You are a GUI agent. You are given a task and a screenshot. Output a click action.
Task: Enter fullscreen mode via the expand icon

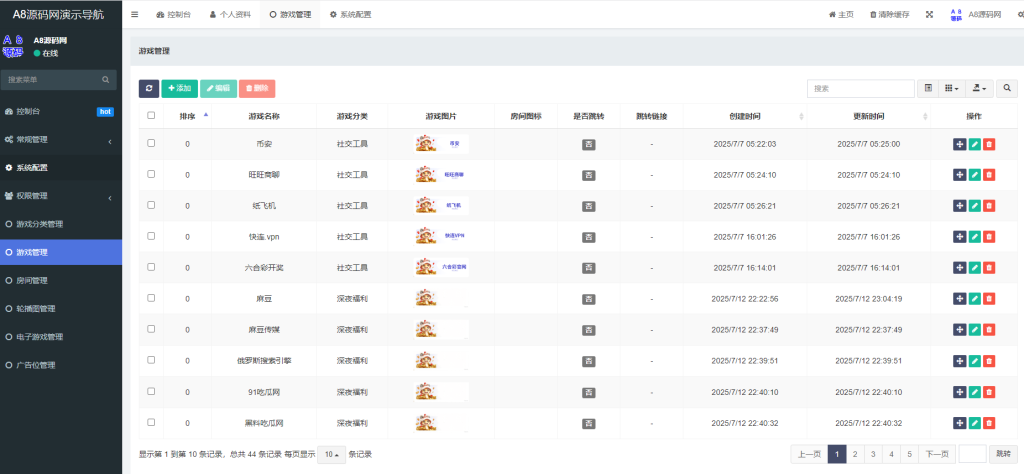929,14
